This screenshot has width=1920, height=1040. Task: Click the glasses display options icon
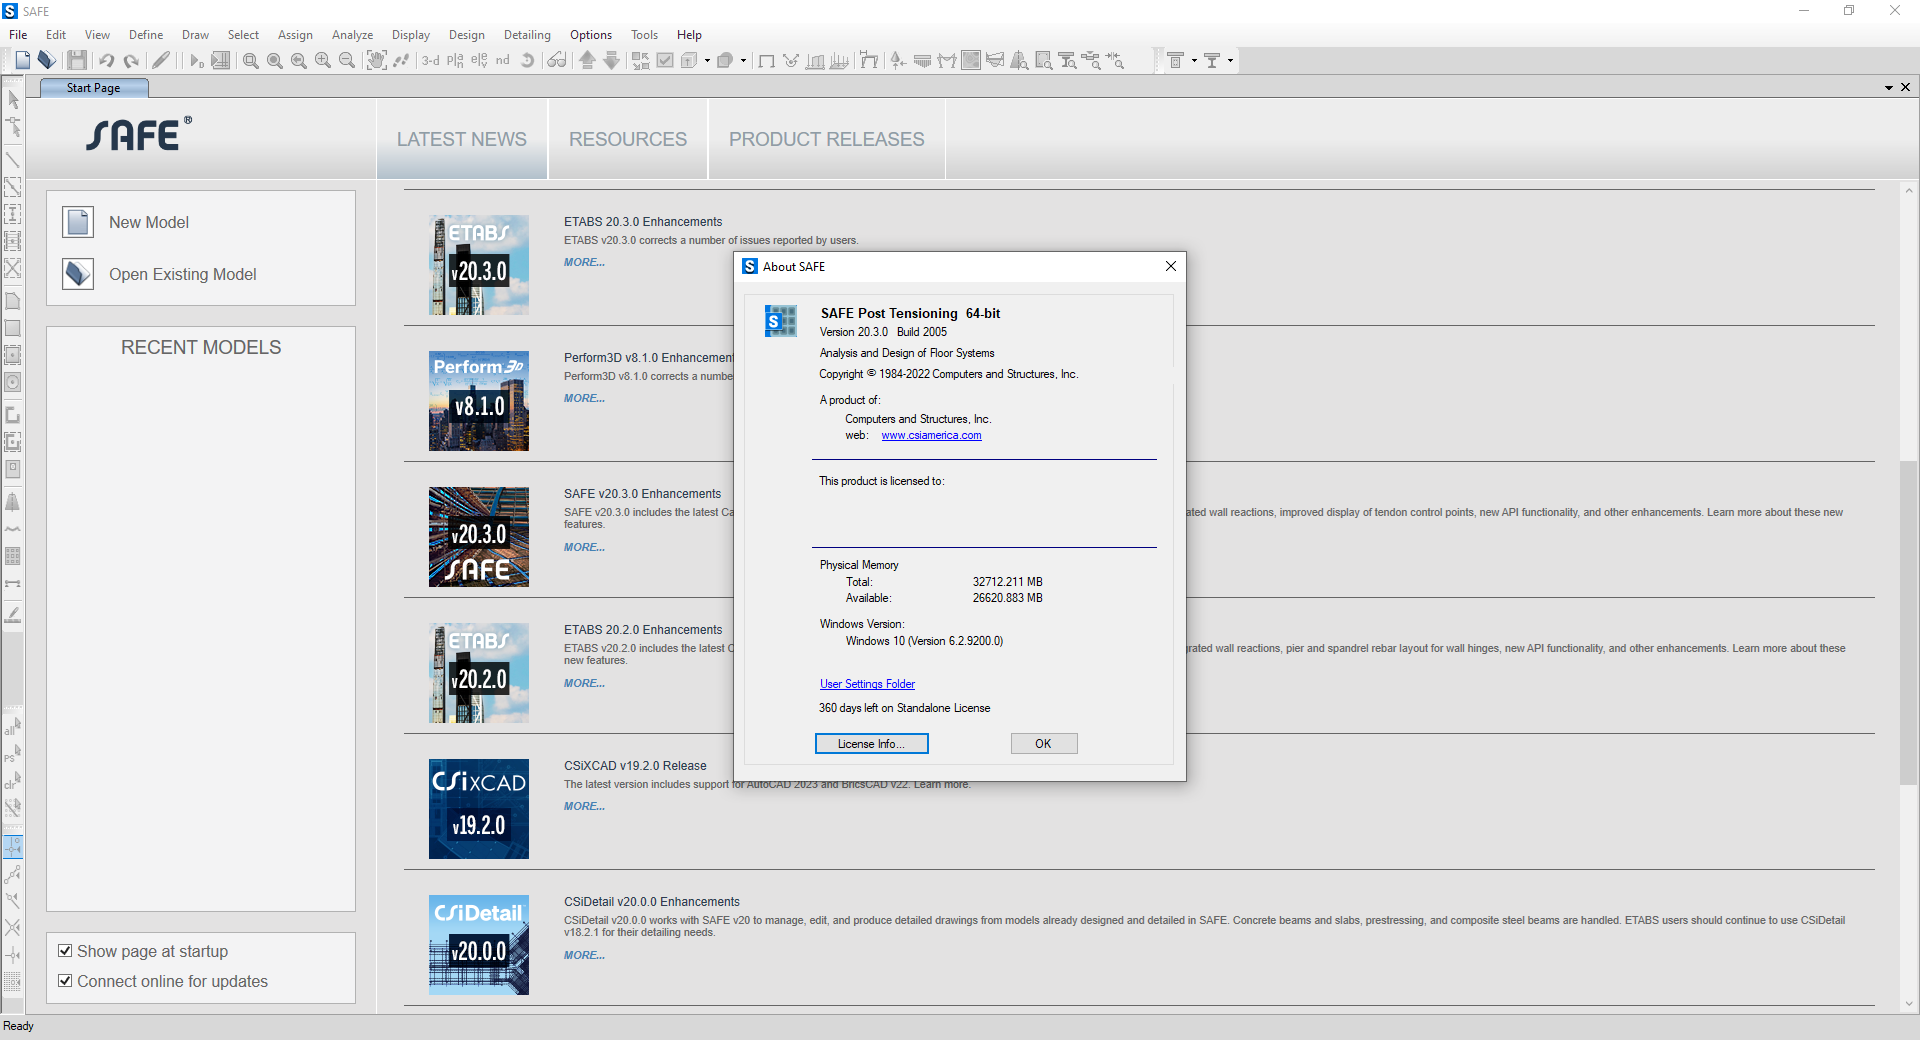pyautogui.click(x=557, y=61)
